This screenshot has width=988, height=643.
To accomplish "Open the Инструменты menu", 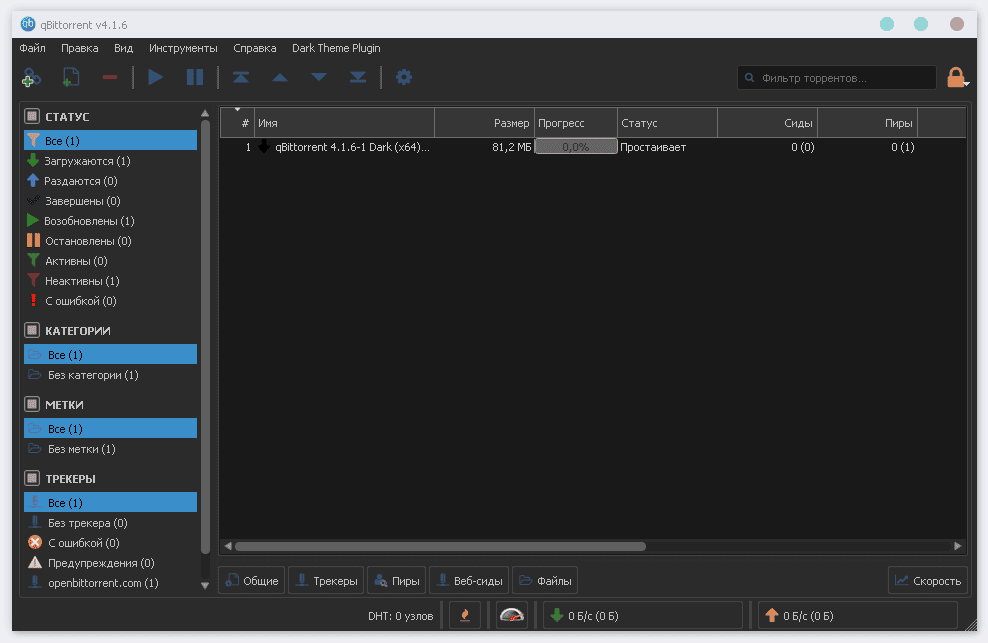I will [183, 48].
